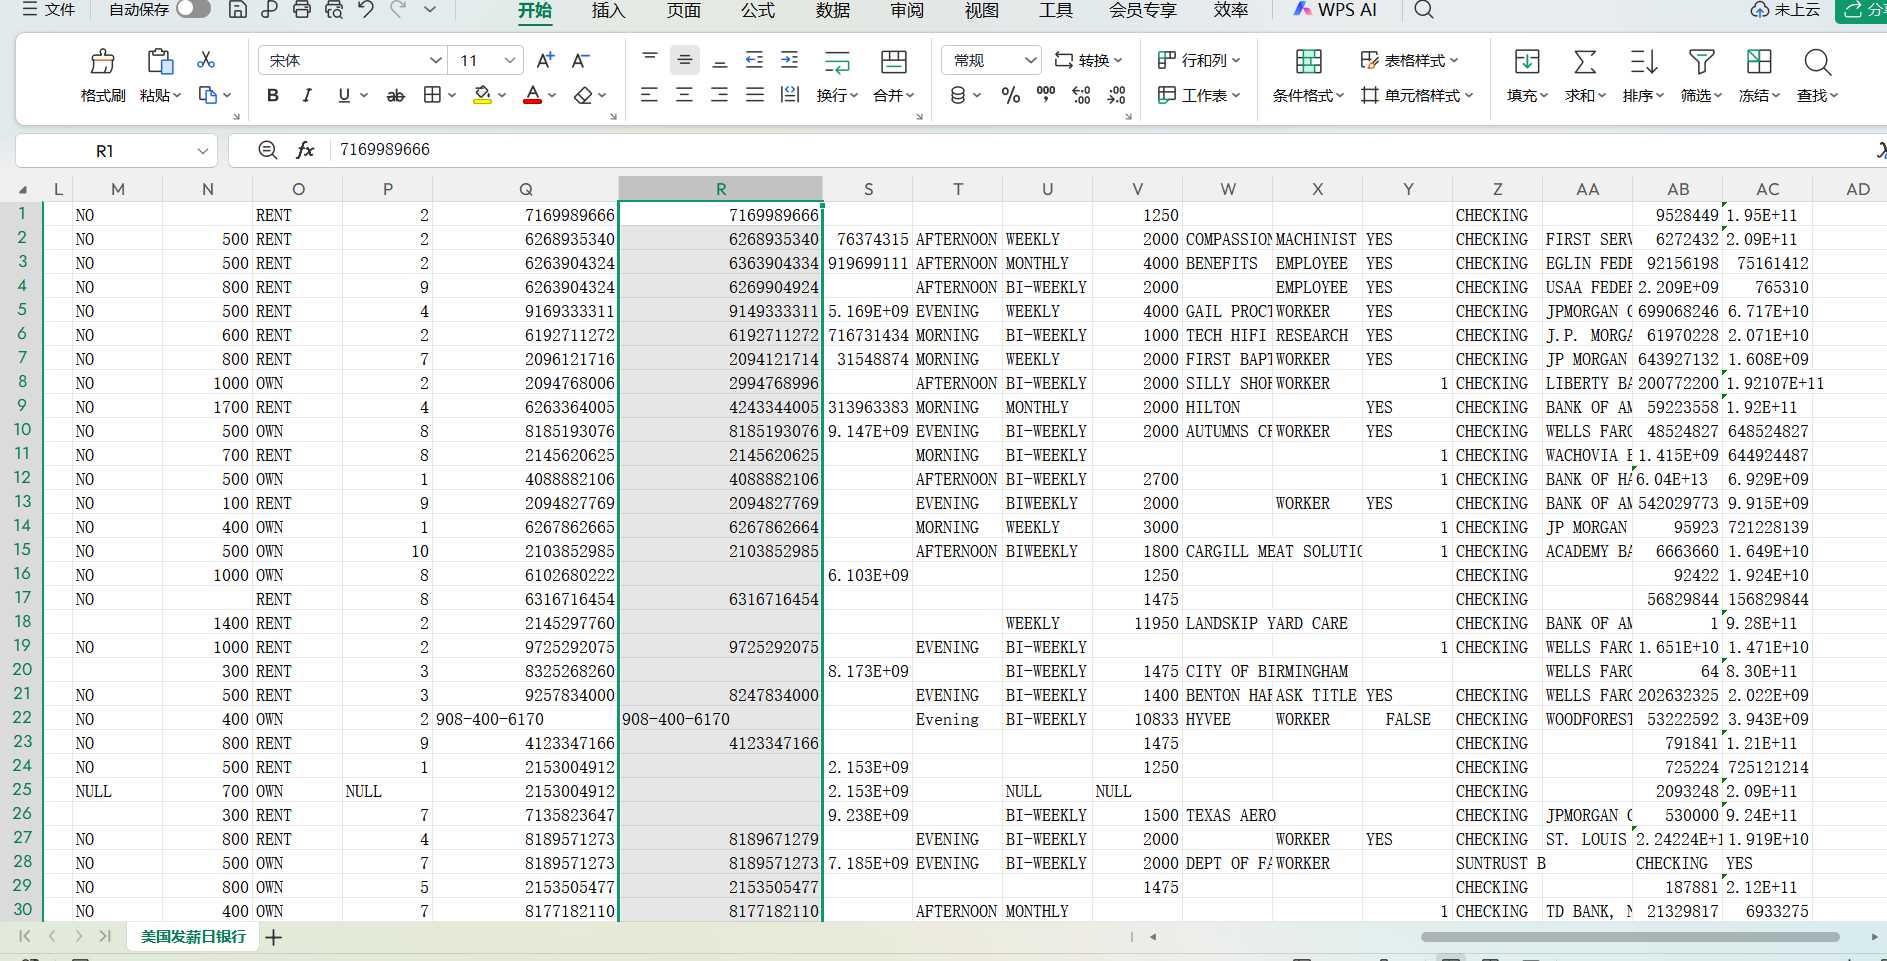The height and width of the screenshot is (961, 1887).
Task: Save the workbook with the floppy icon
Action: pos(238,10)
